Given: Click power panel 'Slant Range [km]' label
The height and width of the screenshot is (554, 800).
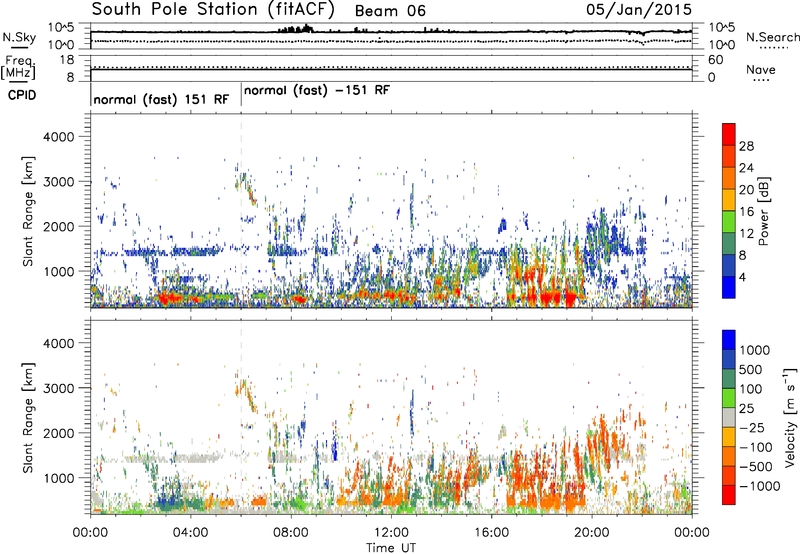Looking at the screenshot, I should pyautogui.click(x=28, y=211).
